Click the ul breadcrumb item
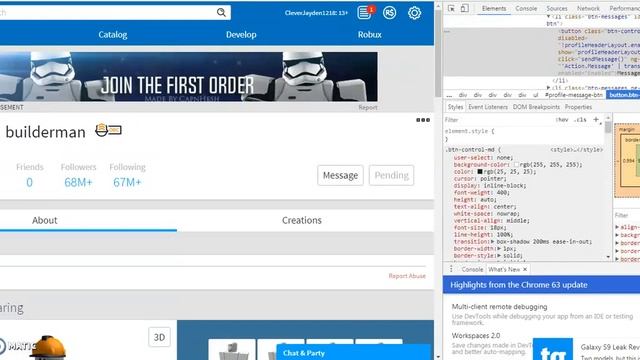Image resolution: width=640 pixels, height=360 pixels. 536,95
